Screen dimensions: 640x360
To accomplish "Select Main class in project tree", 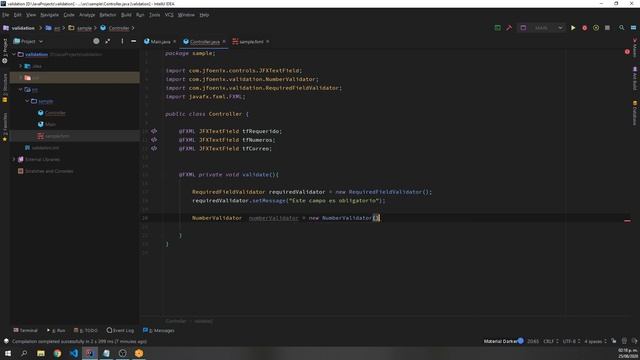I will coord(51,124).
